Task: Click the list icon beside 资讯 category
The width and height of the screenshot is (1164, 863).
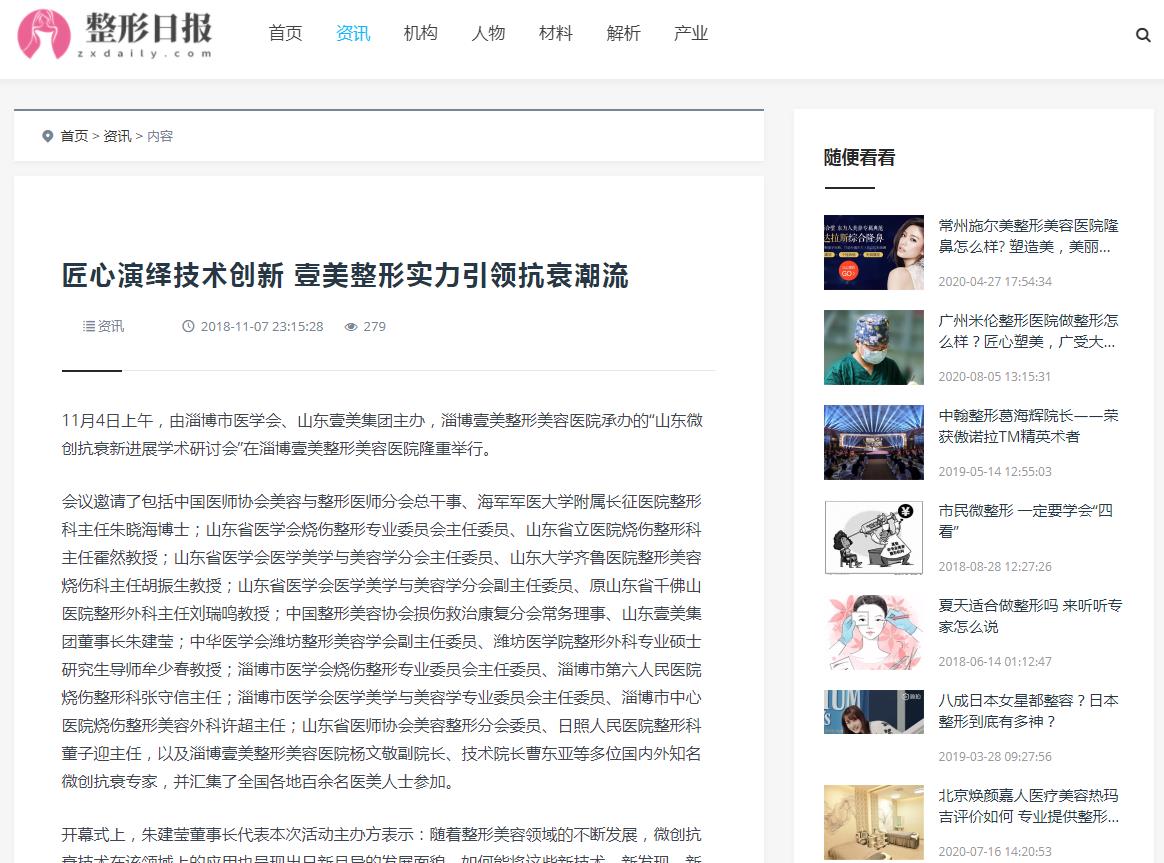Action: [88, 326]
